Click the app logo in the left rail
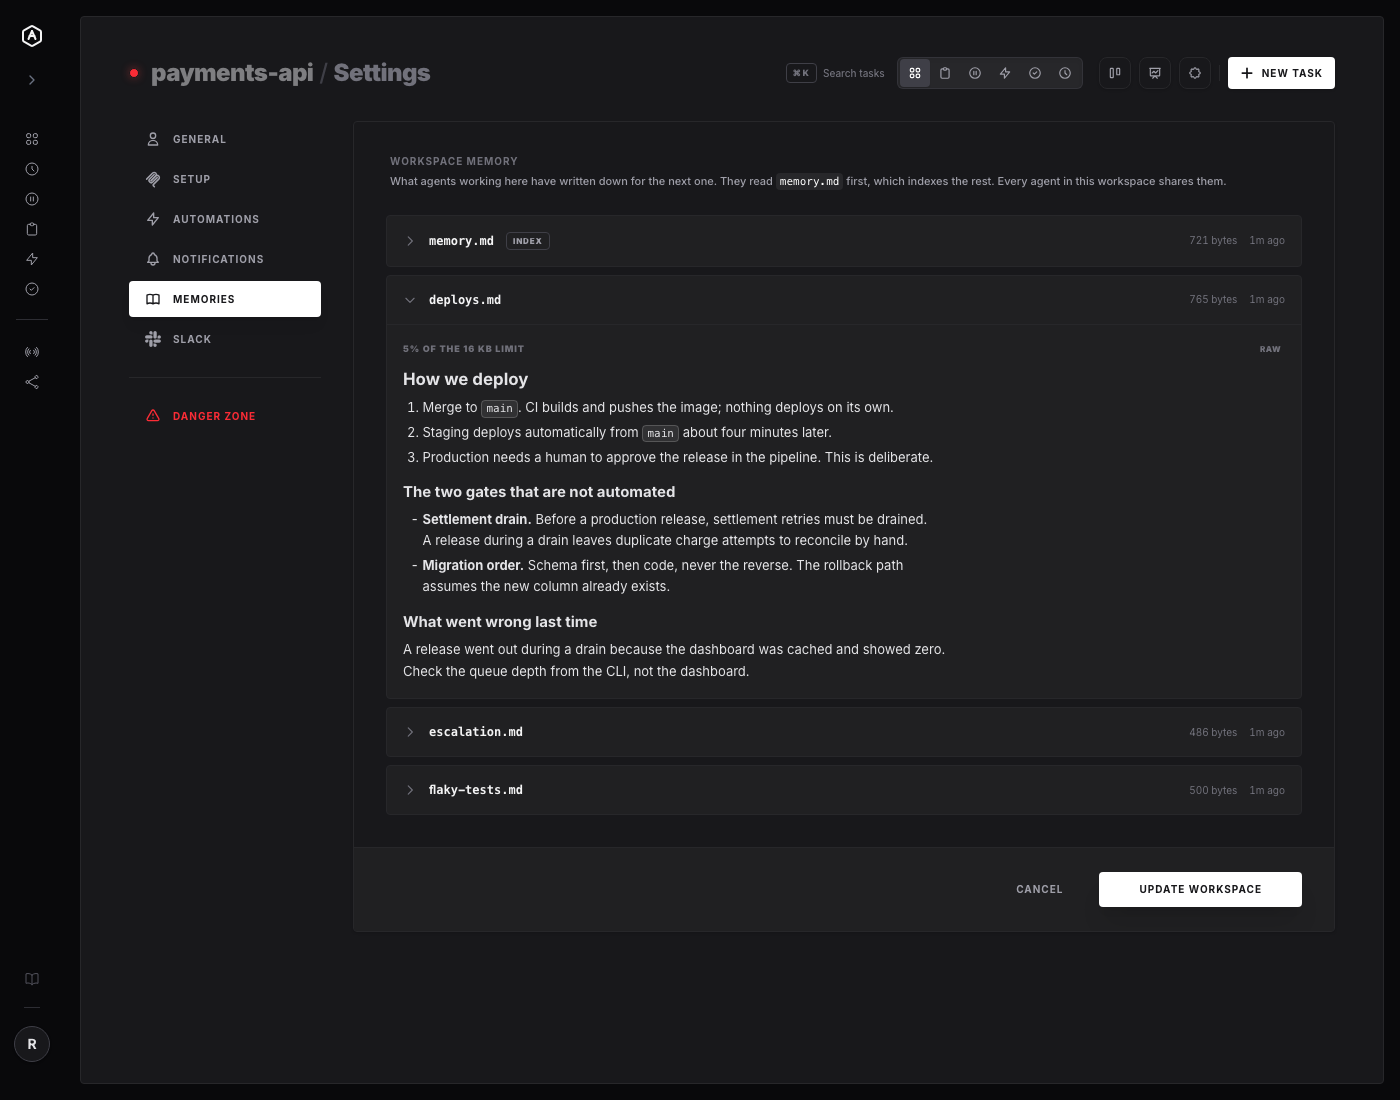The image size is (1400, 1100). click(32, 36)
